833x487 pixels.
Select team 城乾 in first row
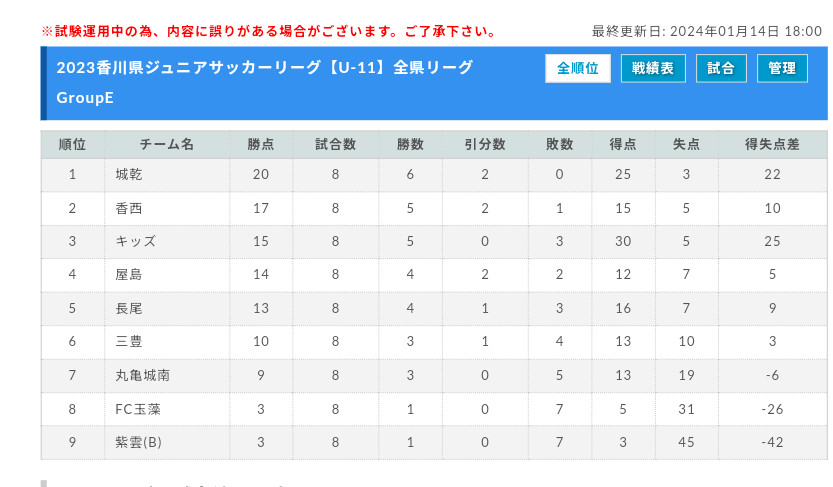point(129,175)
